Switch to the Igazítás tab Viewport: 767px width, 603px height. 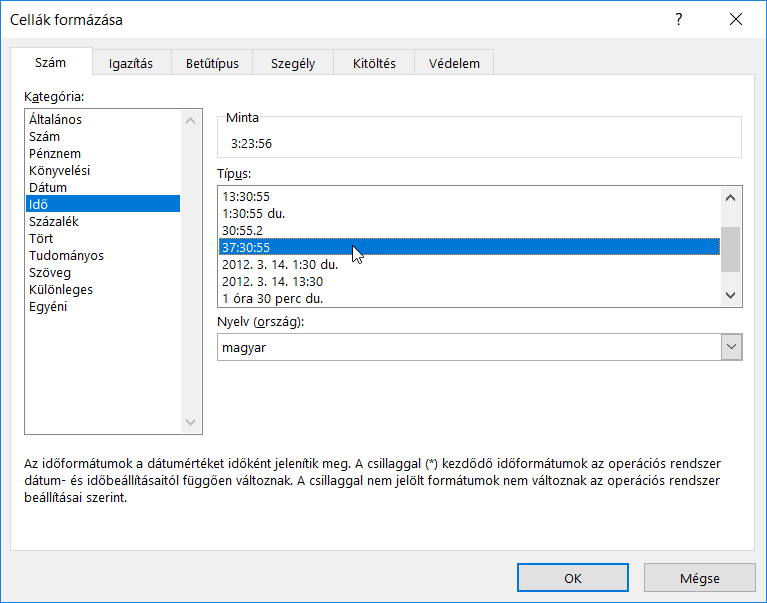point(130,63)
